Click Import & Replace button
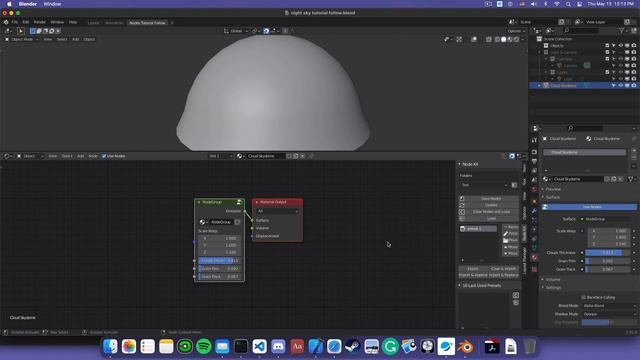Screen dimensions: 640x360 [503, 275]
